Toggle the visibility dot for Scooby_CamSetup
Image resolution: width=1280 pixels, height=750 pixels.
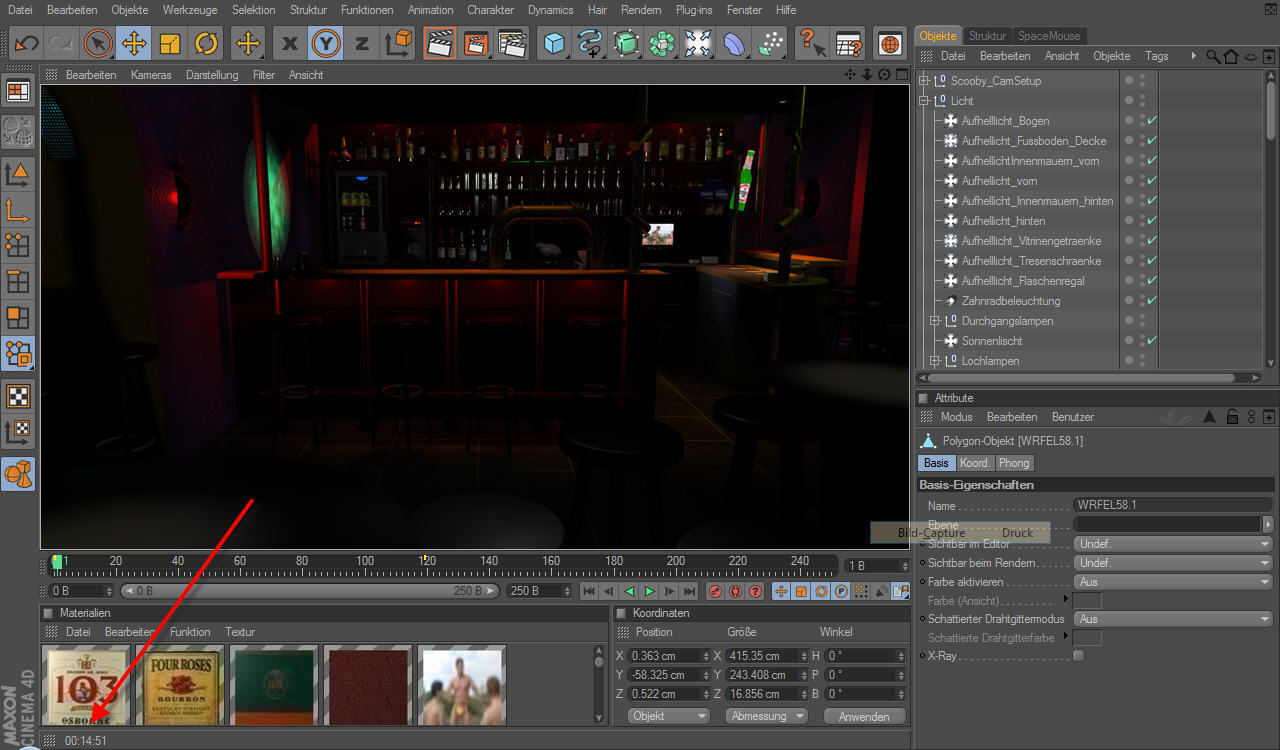click(1129, 79)
